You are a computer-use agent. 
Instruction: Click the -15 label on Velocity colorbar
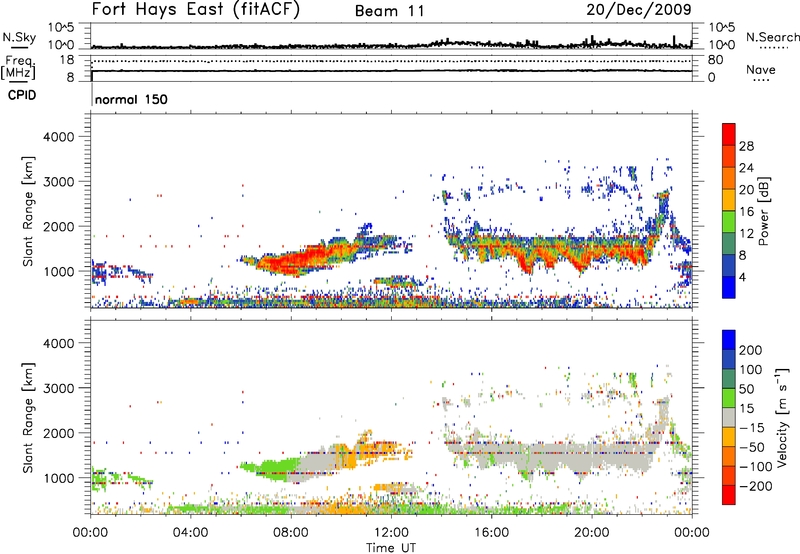tap(752, 428)
